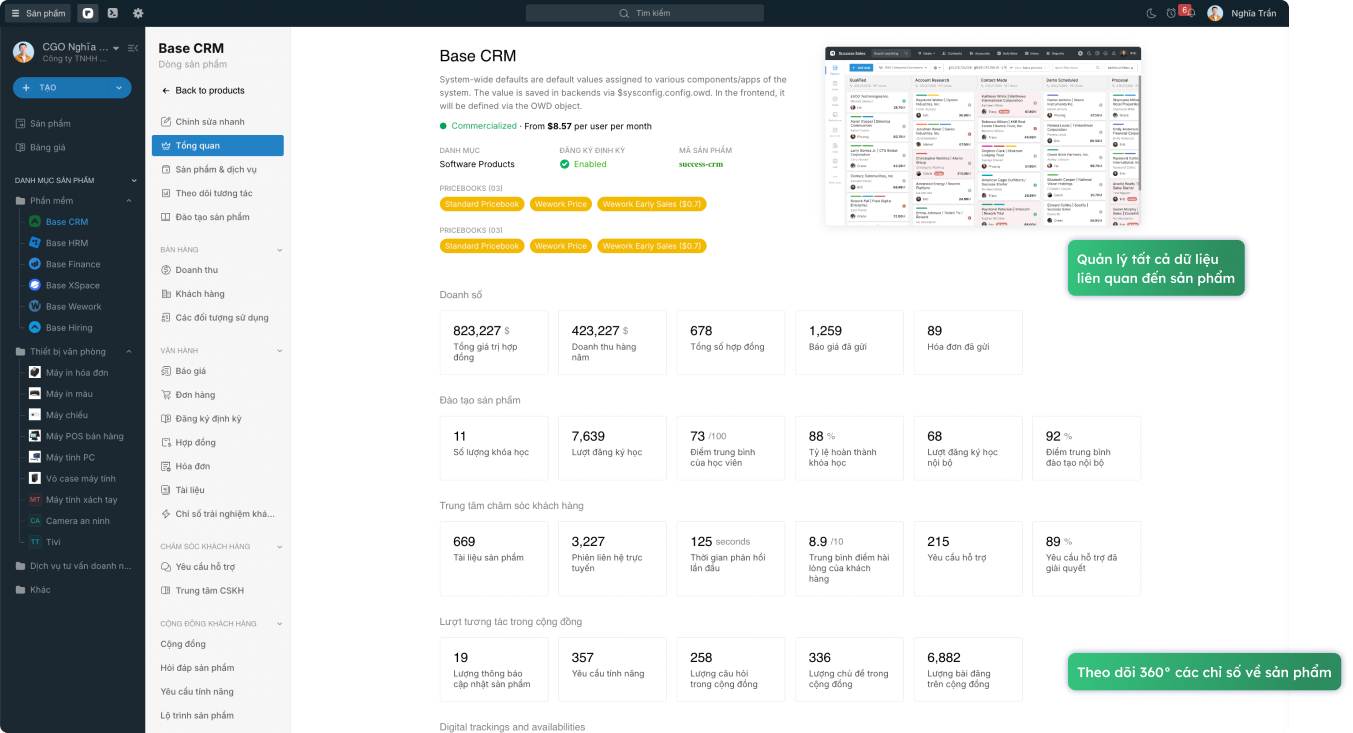Open Dịch vụ tư vấn doanh folder
This screenshot has height=733, width=1353.
[x=74, y=566]
